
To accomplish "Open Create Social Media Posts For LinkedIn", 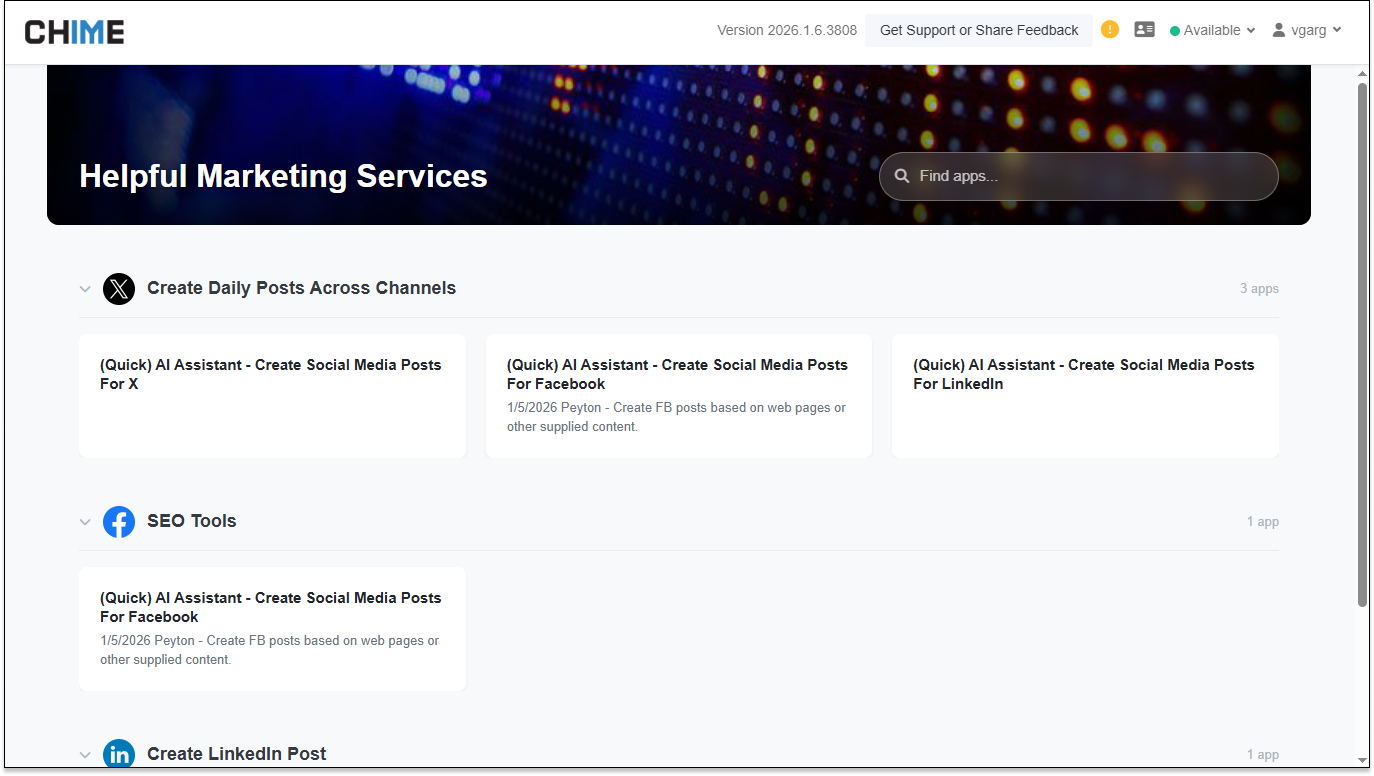I will pos(1084,396).
